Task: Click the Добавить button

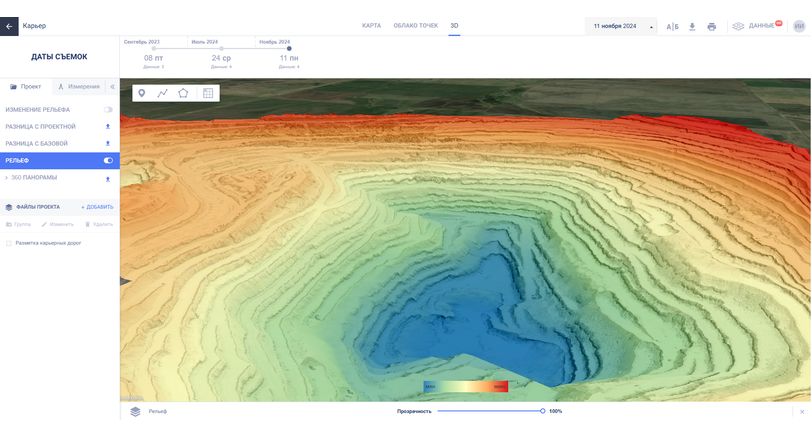Action: (x=97, y=207)
